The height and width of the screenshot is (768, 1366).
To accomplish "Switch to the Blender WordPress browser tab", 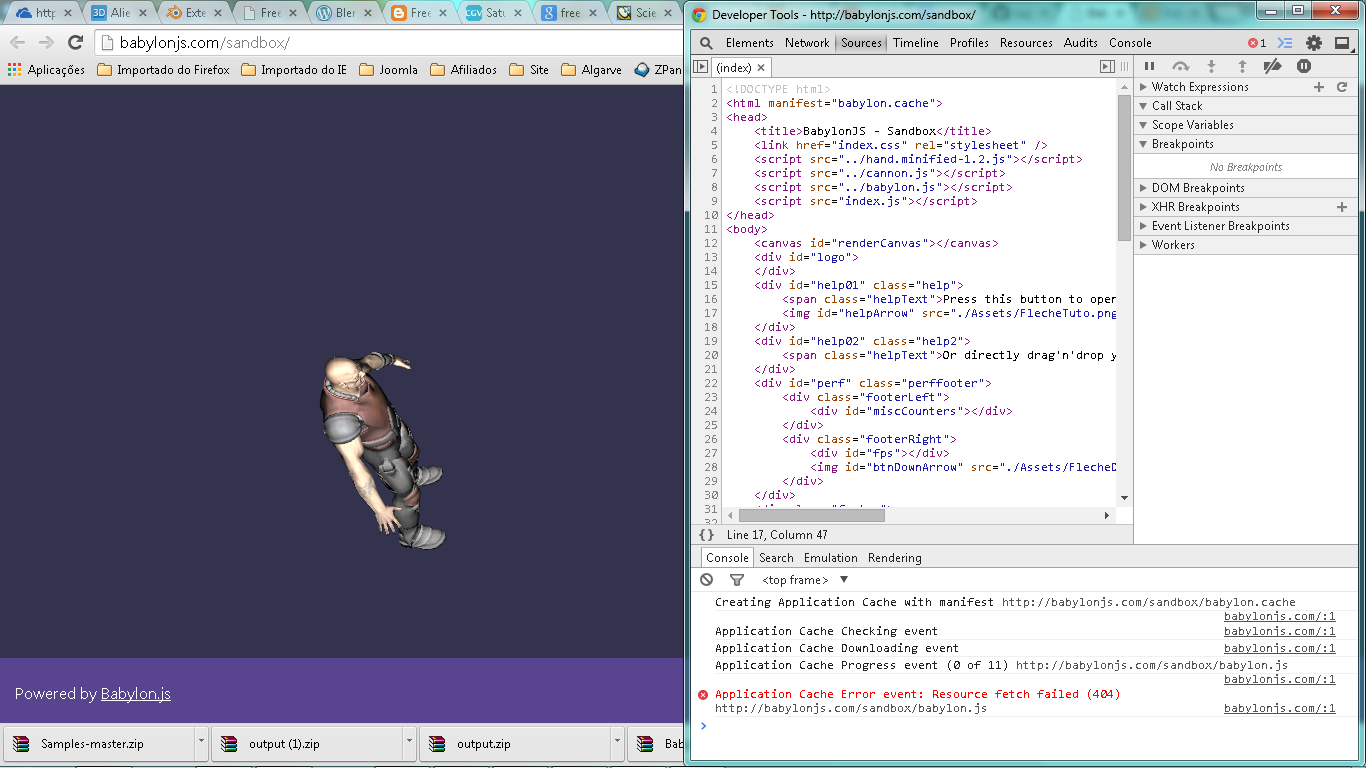I will [x=343, y=14].
